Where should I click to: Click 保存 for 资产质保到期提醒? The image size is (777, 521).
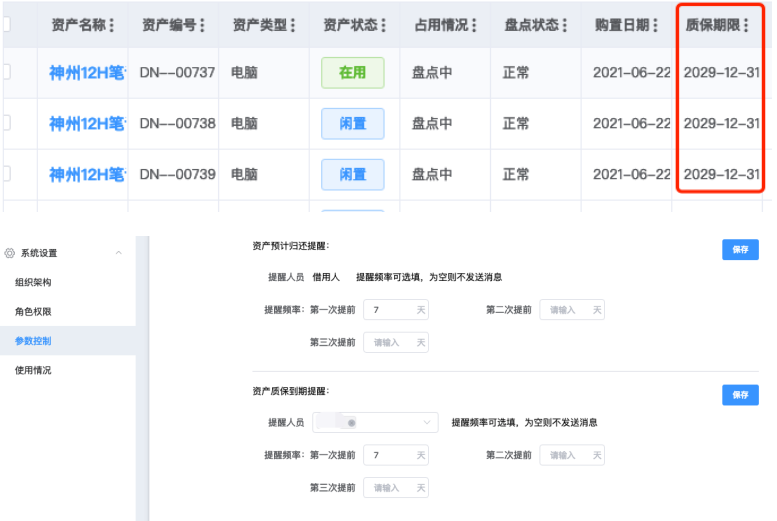point(740,395)
